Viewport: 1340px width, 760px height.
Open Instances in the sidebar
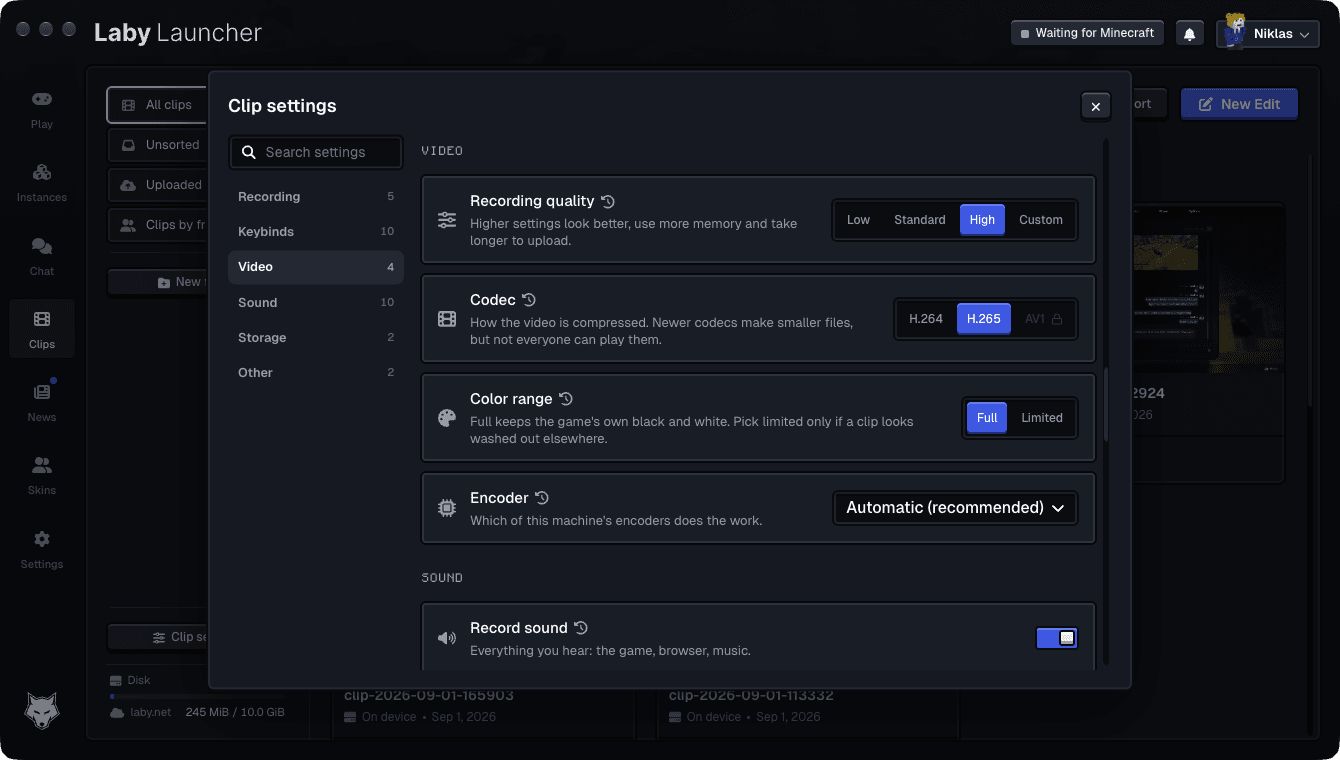point(42,183)
